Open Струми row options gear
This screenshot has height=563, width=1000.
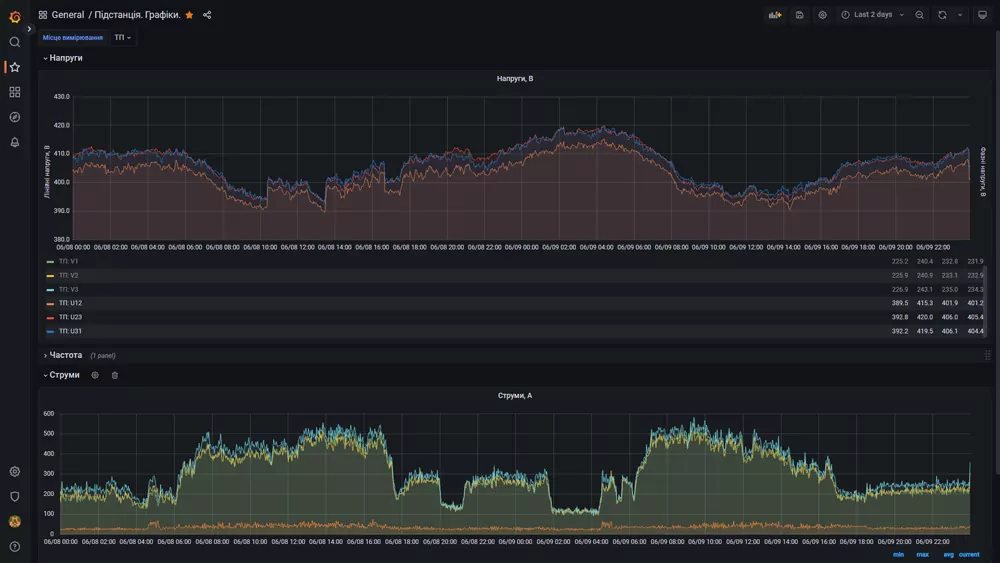point(95,376)
